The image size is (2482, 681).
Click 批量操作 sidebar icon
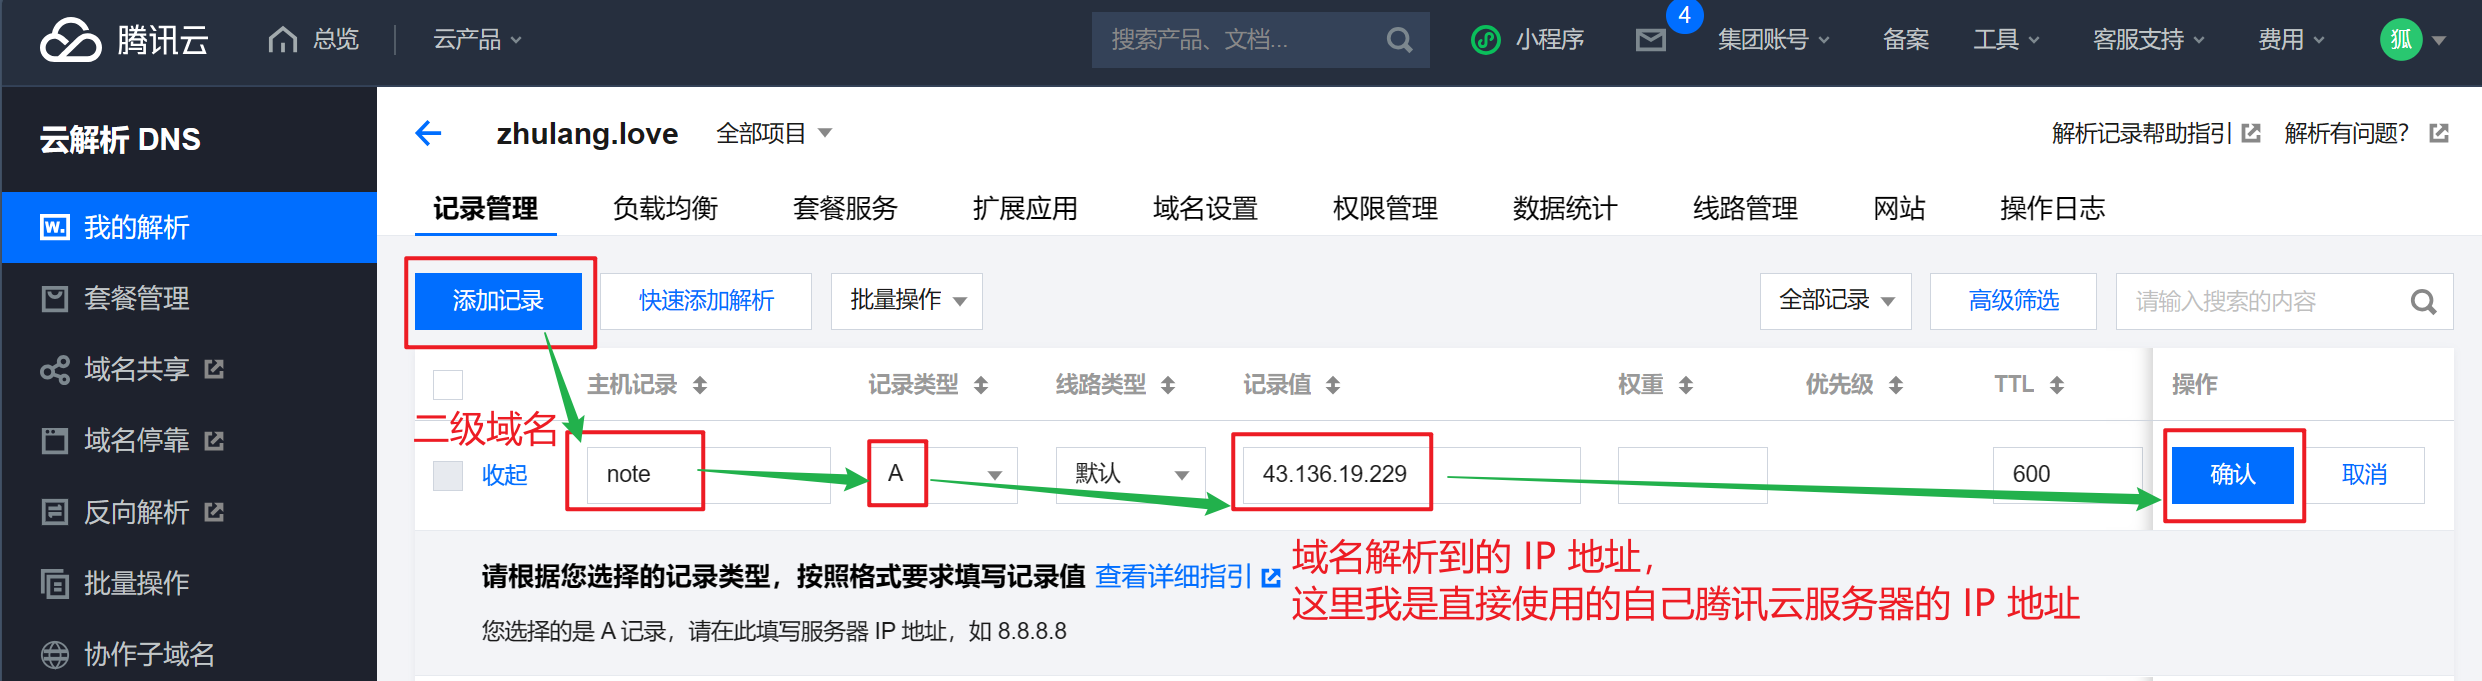(x=54, y=583)
